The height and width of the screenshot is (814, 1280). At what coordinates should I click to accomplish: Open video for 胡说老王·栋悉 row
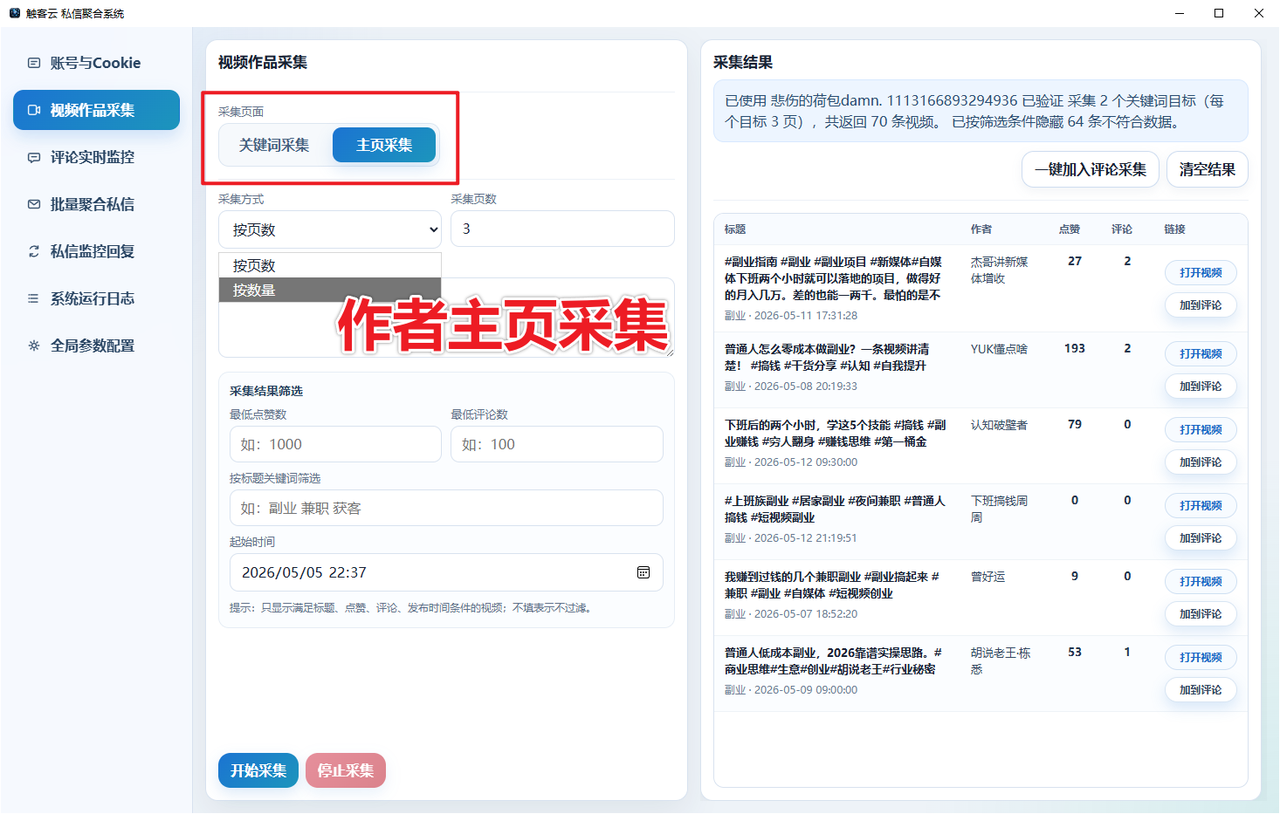tap(1200, 657)
